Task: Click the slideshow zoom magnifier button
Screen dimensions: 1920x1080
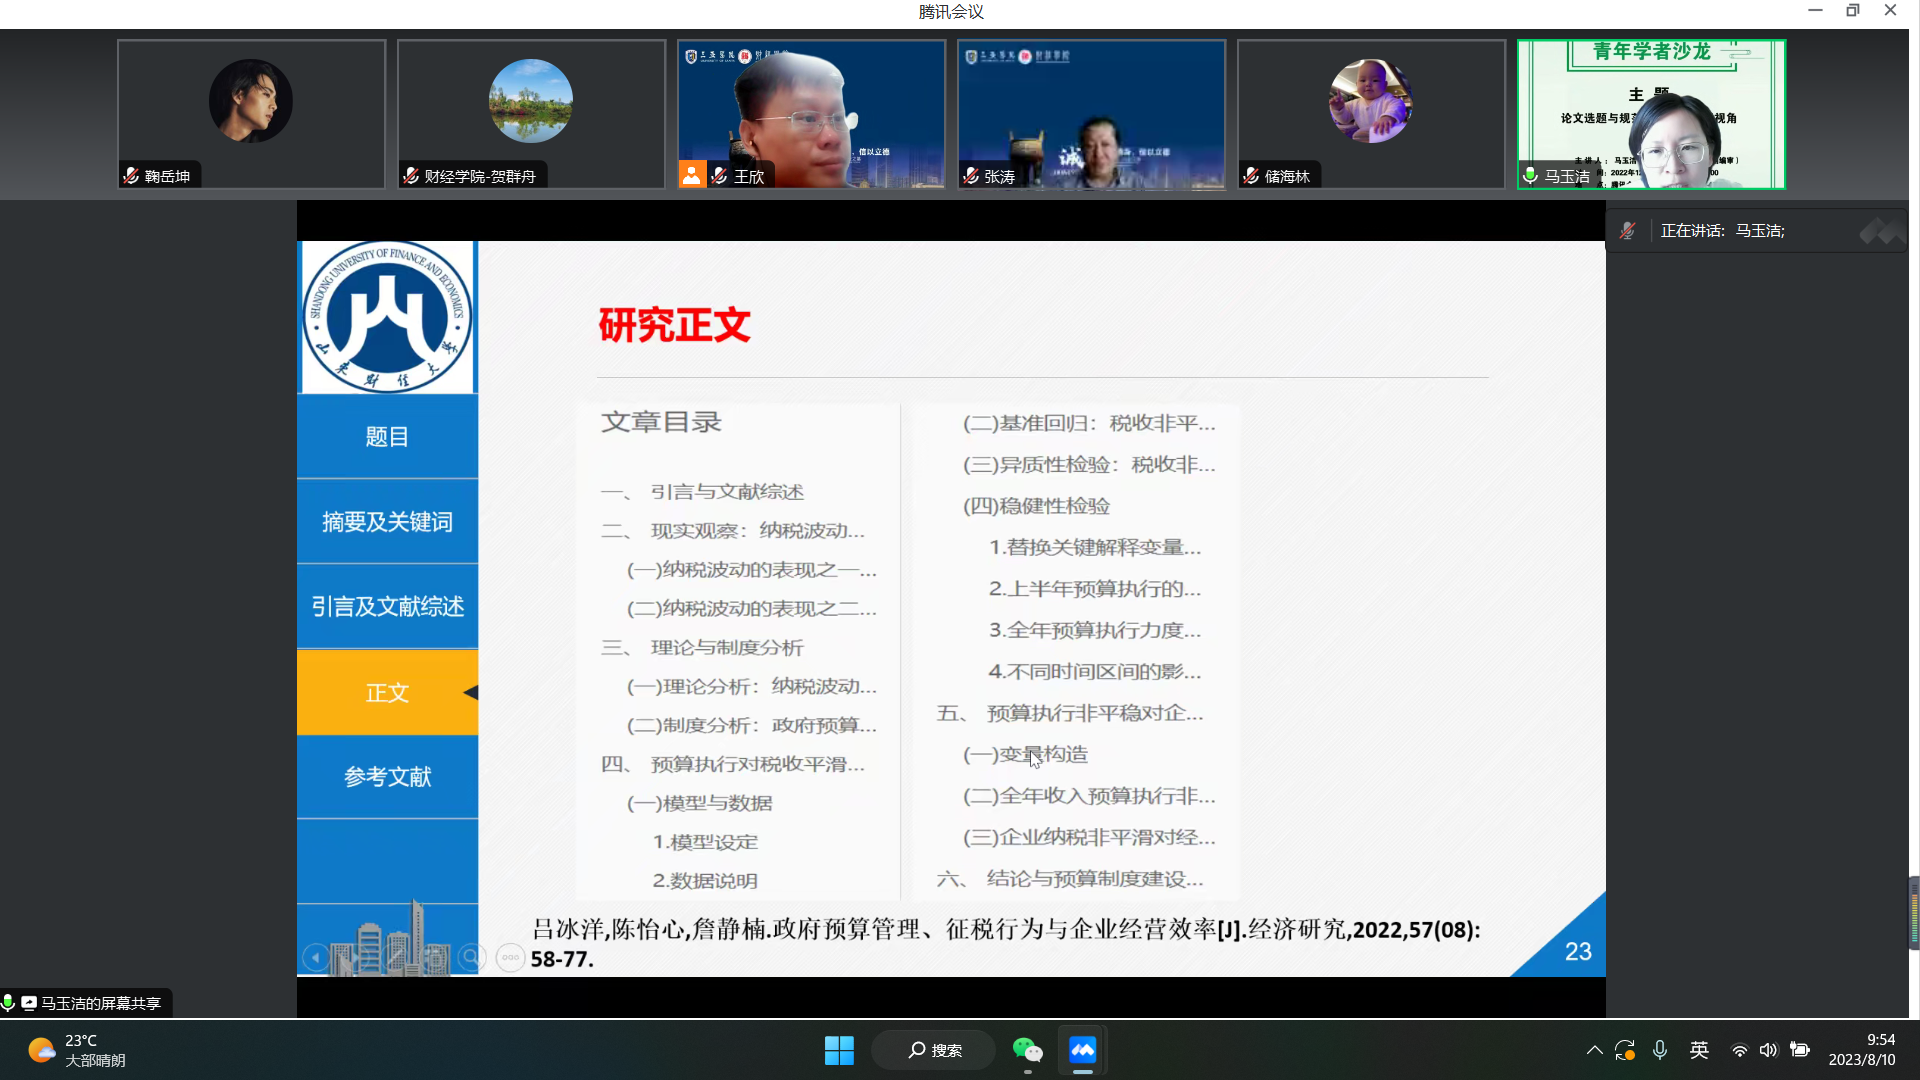Action: click(x=471, y=958)
